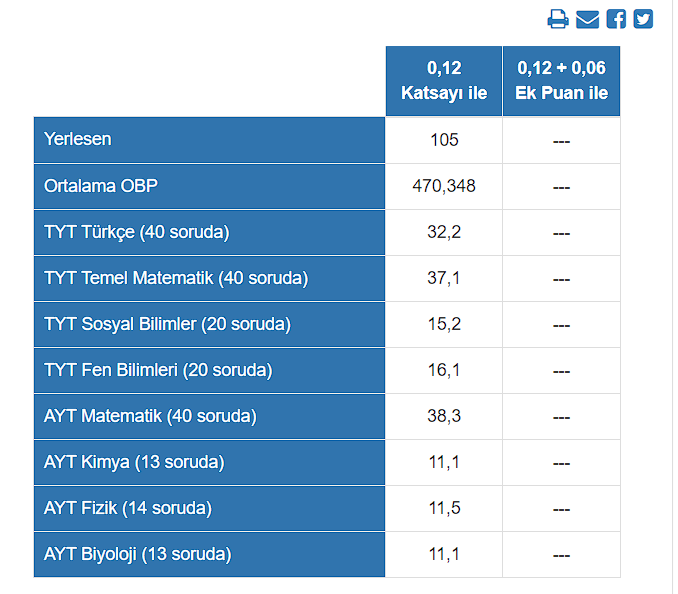The height and width of the screenshot is (594, 678).
Task: Click the Ortalama OBP value 470,348
Action: click(444, 186)
